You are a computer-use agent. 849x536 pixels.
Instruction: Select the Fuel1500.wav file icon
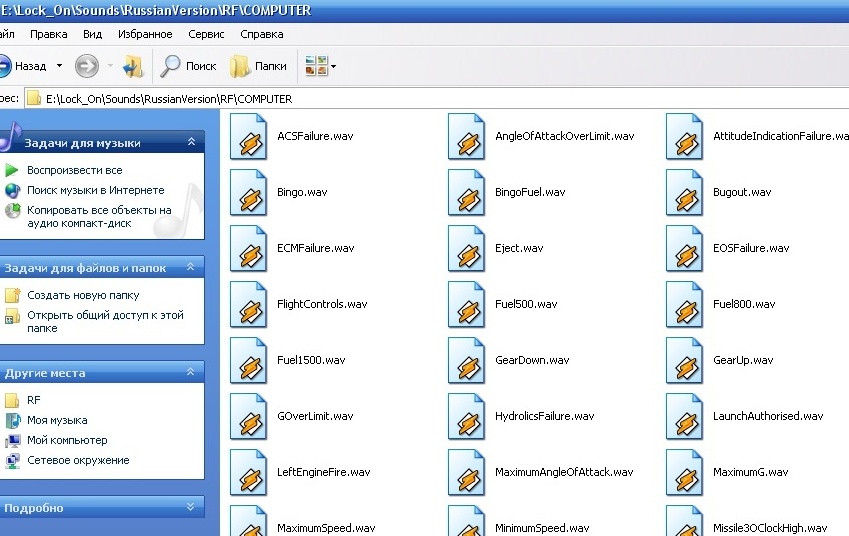[x=249, y=361]
